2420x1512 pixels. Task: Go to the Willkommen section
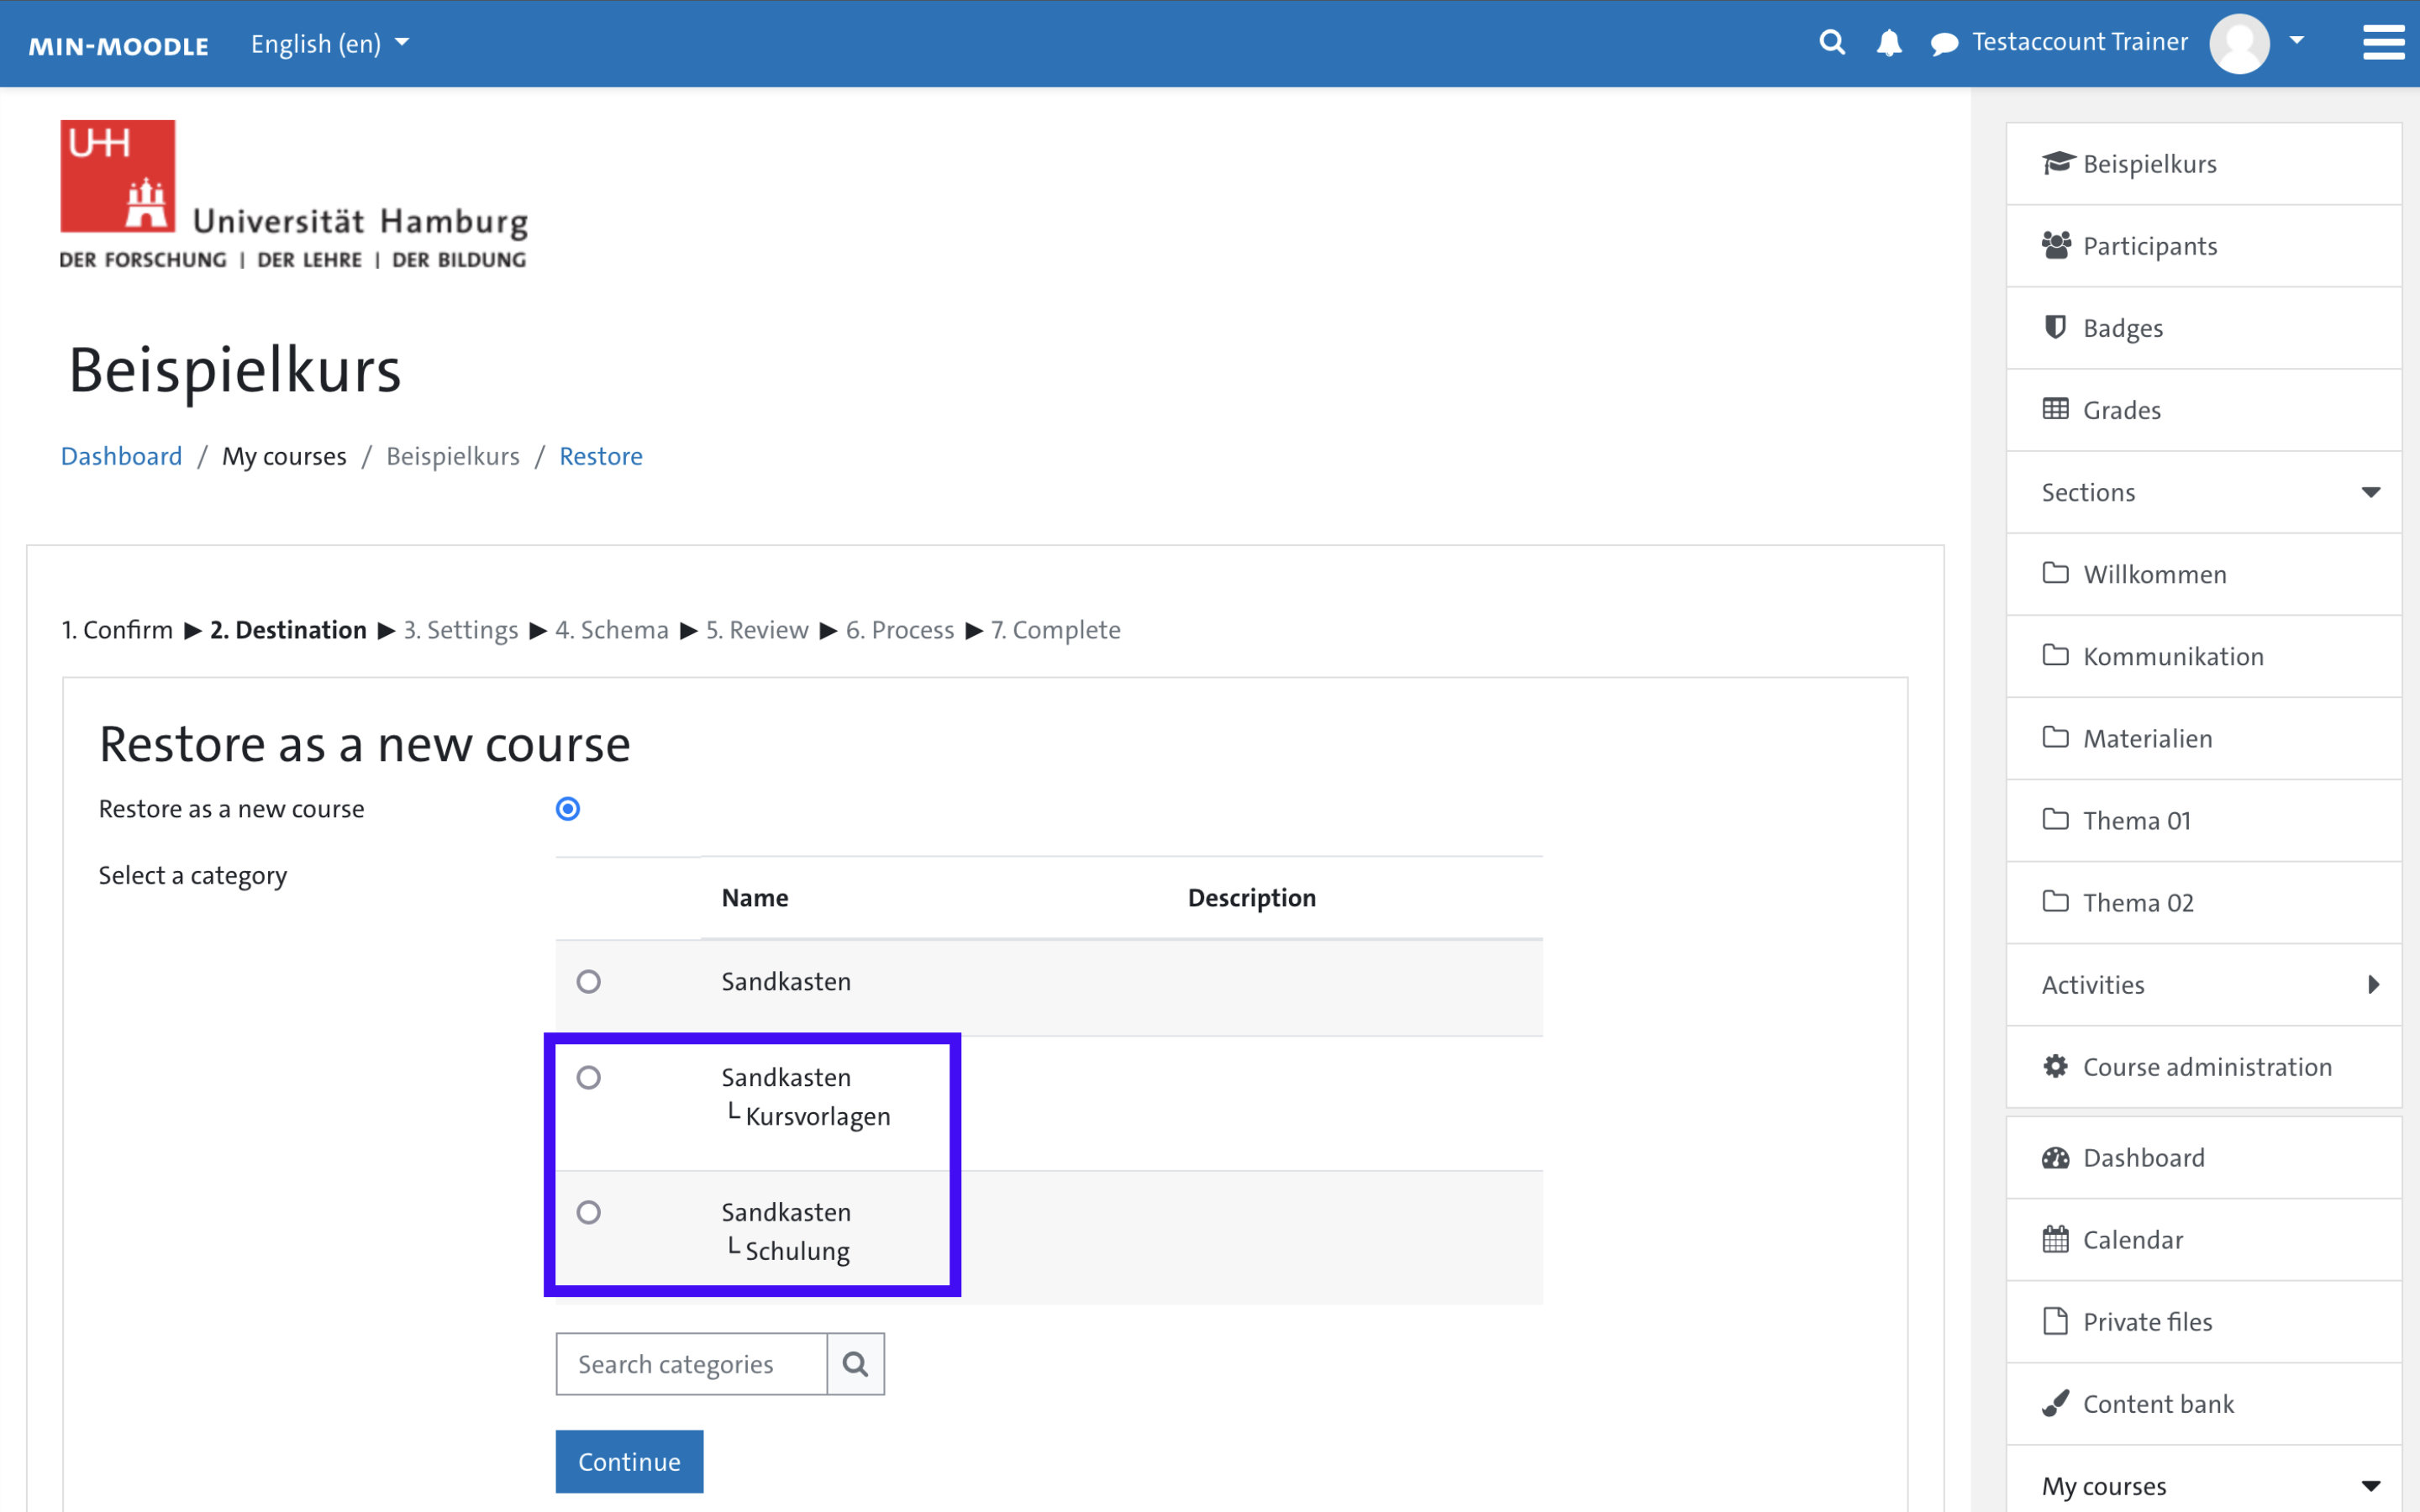click(x=2204, y=574)
